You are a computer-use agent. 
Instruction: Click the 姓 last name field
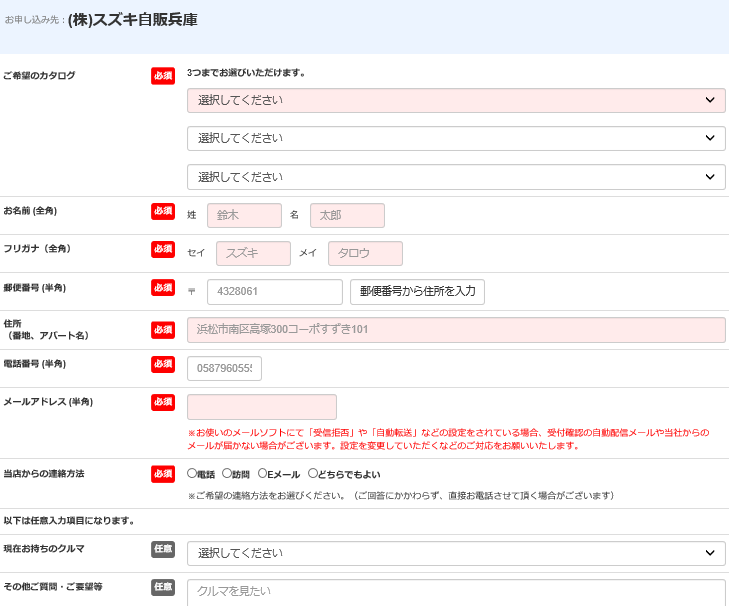(x=245, y=215)
